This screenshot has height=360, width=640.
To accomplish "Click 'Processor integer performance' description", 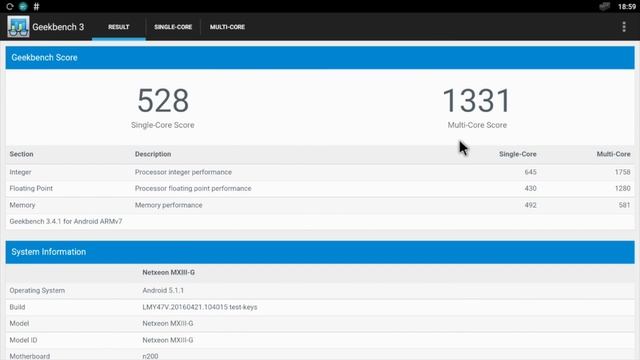I will 183,172.
